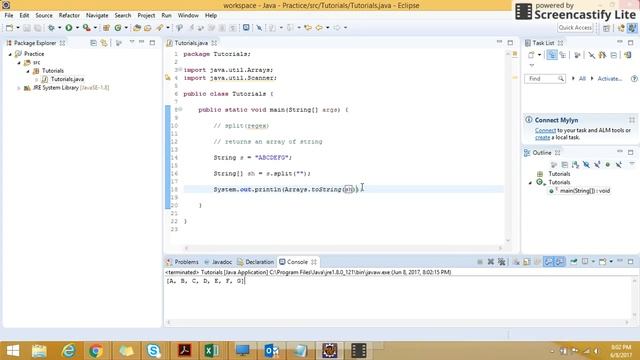Click the All filter link in Task List
Viewport: 640px width, 360px height.
(582, 78)
